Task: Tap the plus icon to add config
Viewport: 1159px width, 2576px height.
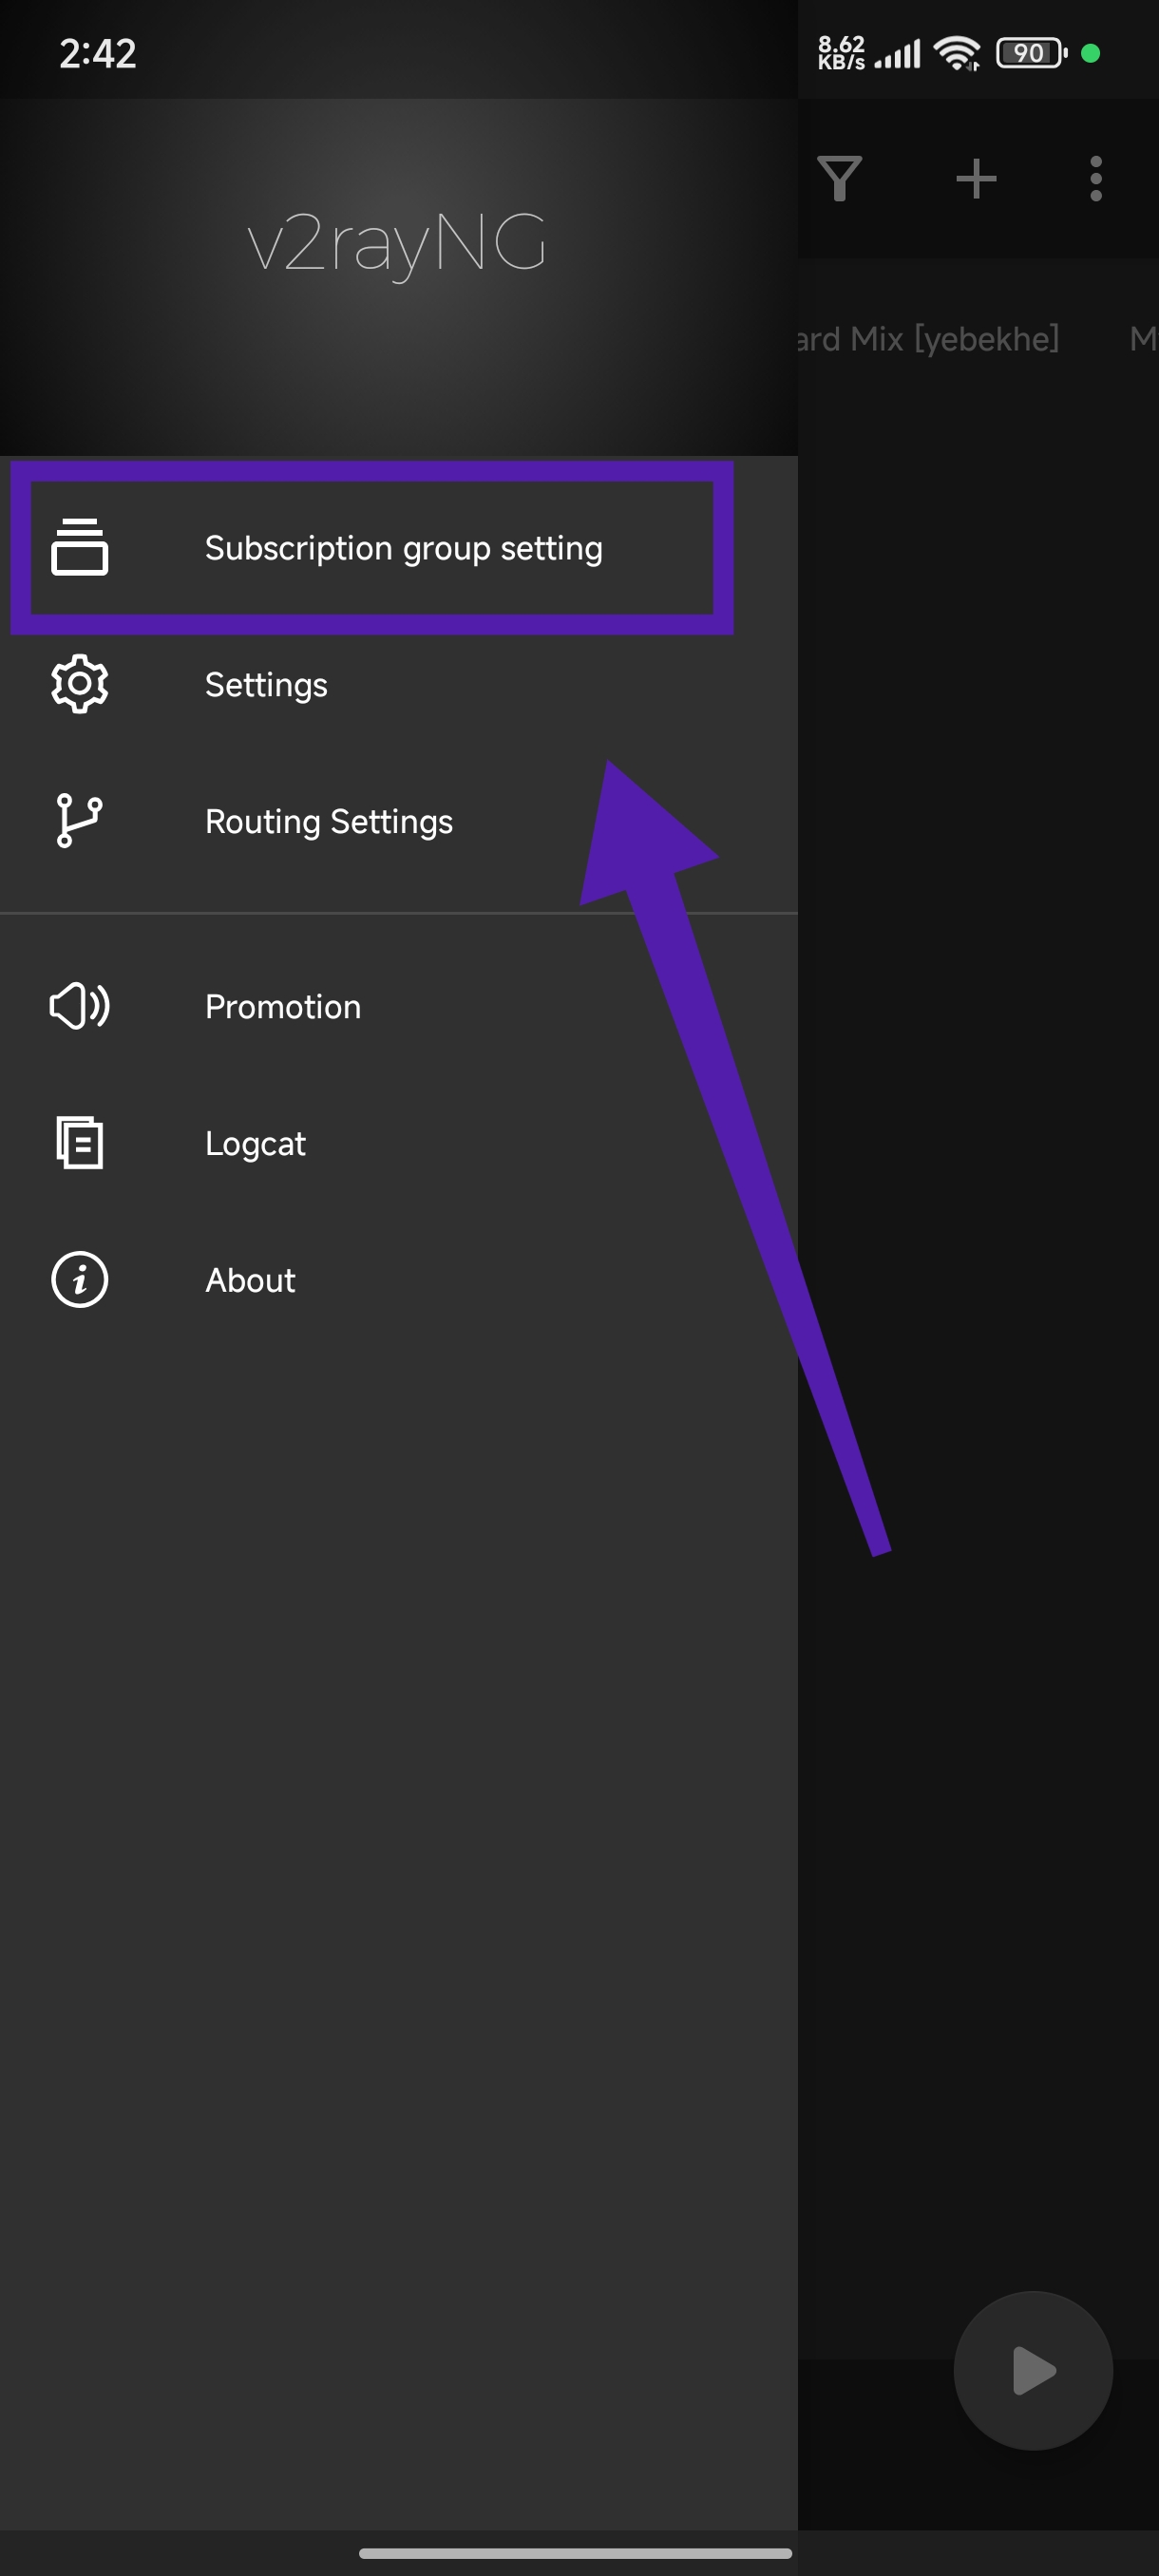Action: [x=976, y=179]
